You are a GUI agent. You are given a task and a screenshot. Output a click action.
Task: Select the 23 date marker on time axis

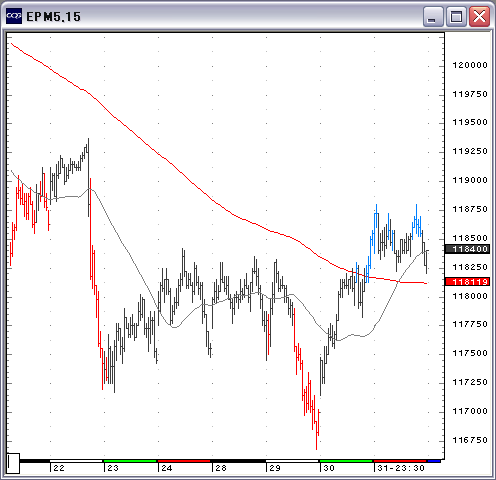coord(113,468)
